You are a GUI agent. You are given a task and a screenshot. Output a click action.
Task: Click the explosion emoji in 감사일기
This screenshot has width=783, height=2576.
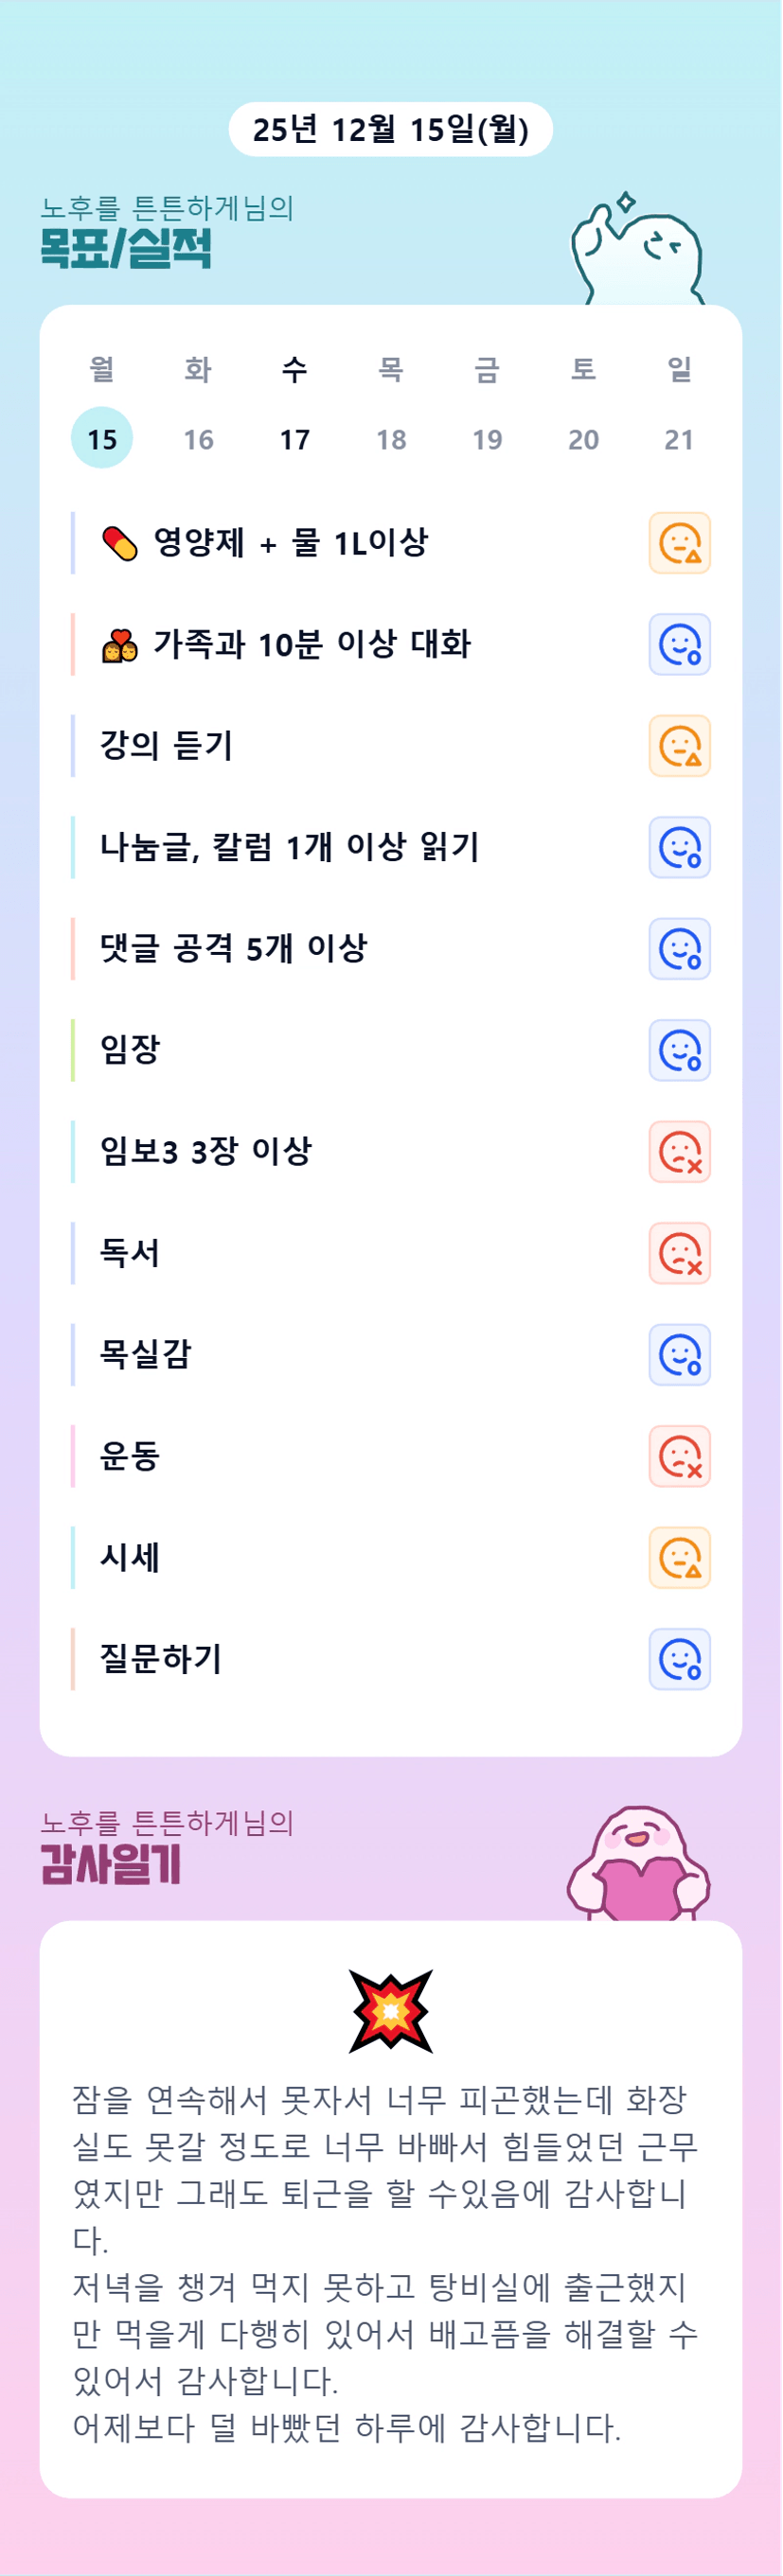point(390,2011)
